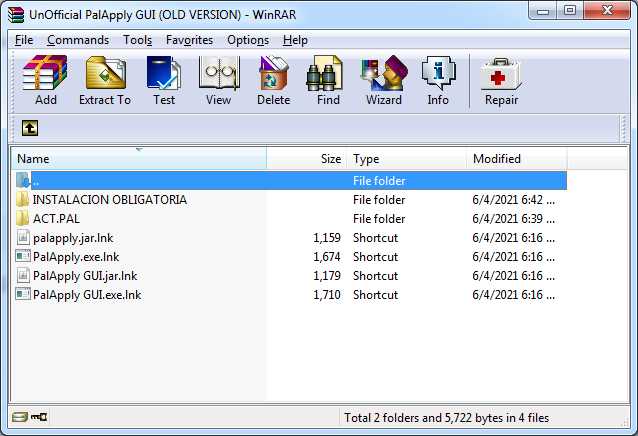The width and height of the screenshot is (638, 436).
Task: Click the PalApply.exe.lnk file icon
Action: [x=23, y=256]
